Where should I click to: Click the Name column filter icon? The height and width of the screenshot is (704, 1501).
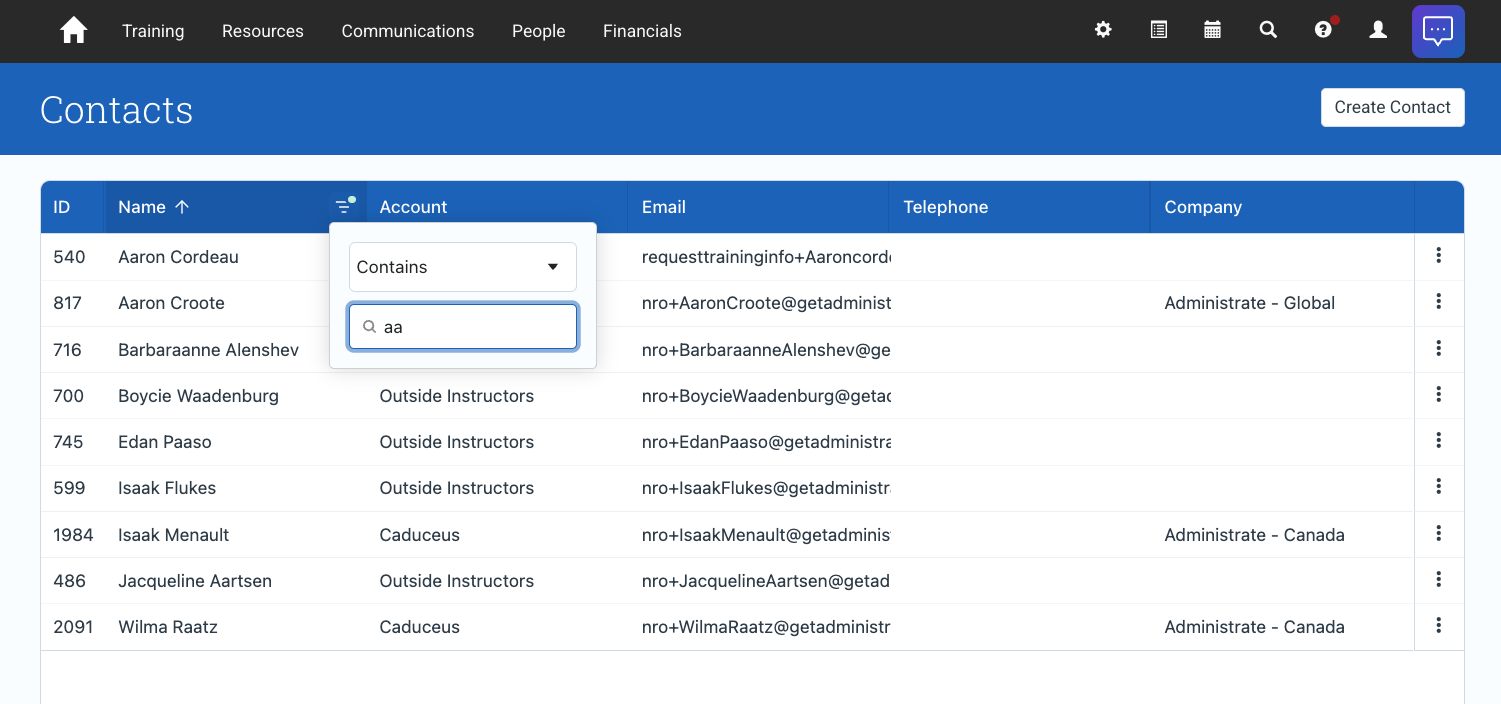[344, 206]
